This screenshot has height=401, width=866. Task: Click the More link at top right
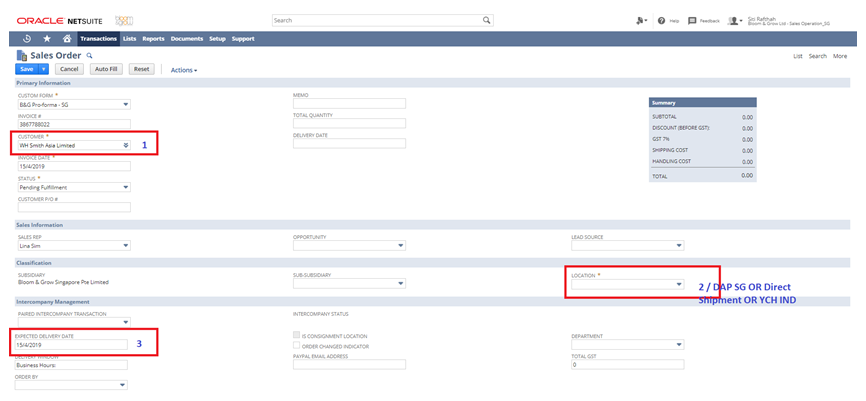[x=840, y=56]
